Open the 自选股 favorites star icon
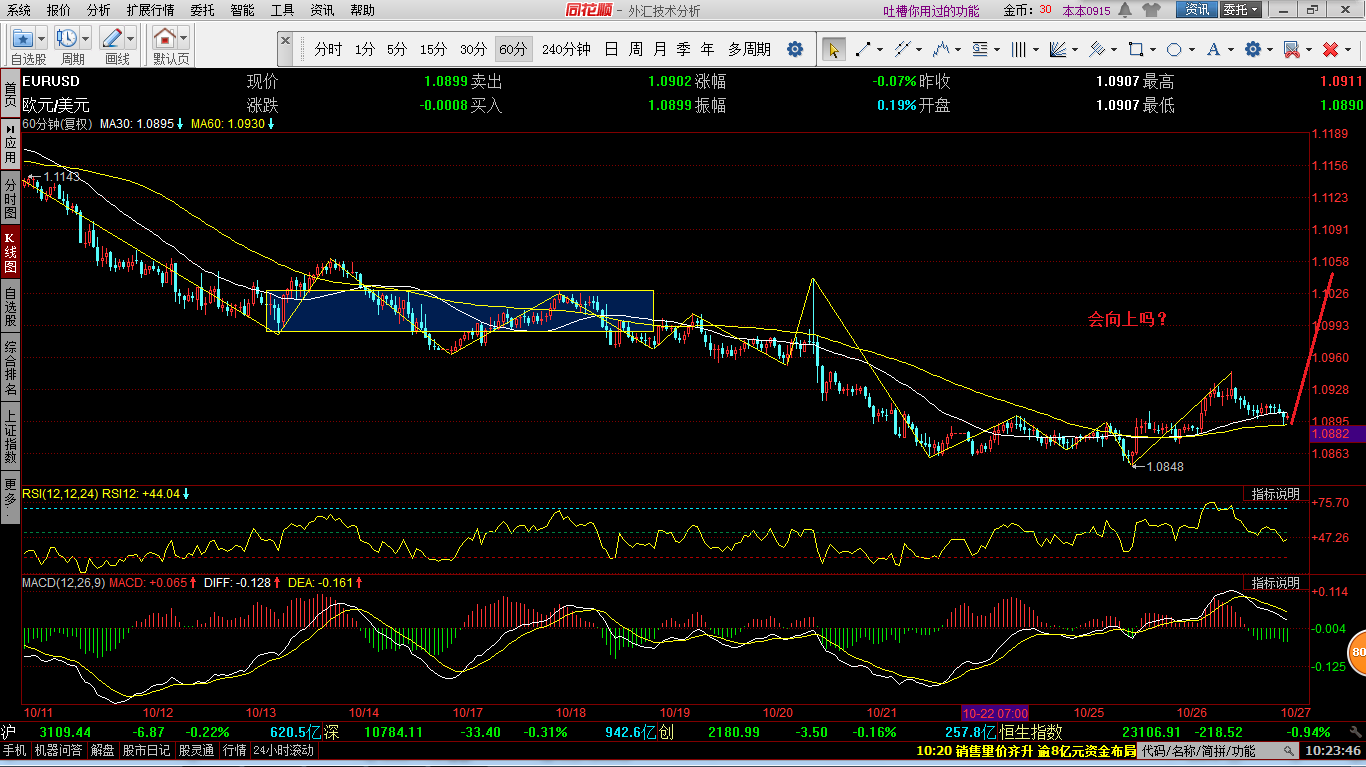Screen dimensions: 1366x767 22,39
